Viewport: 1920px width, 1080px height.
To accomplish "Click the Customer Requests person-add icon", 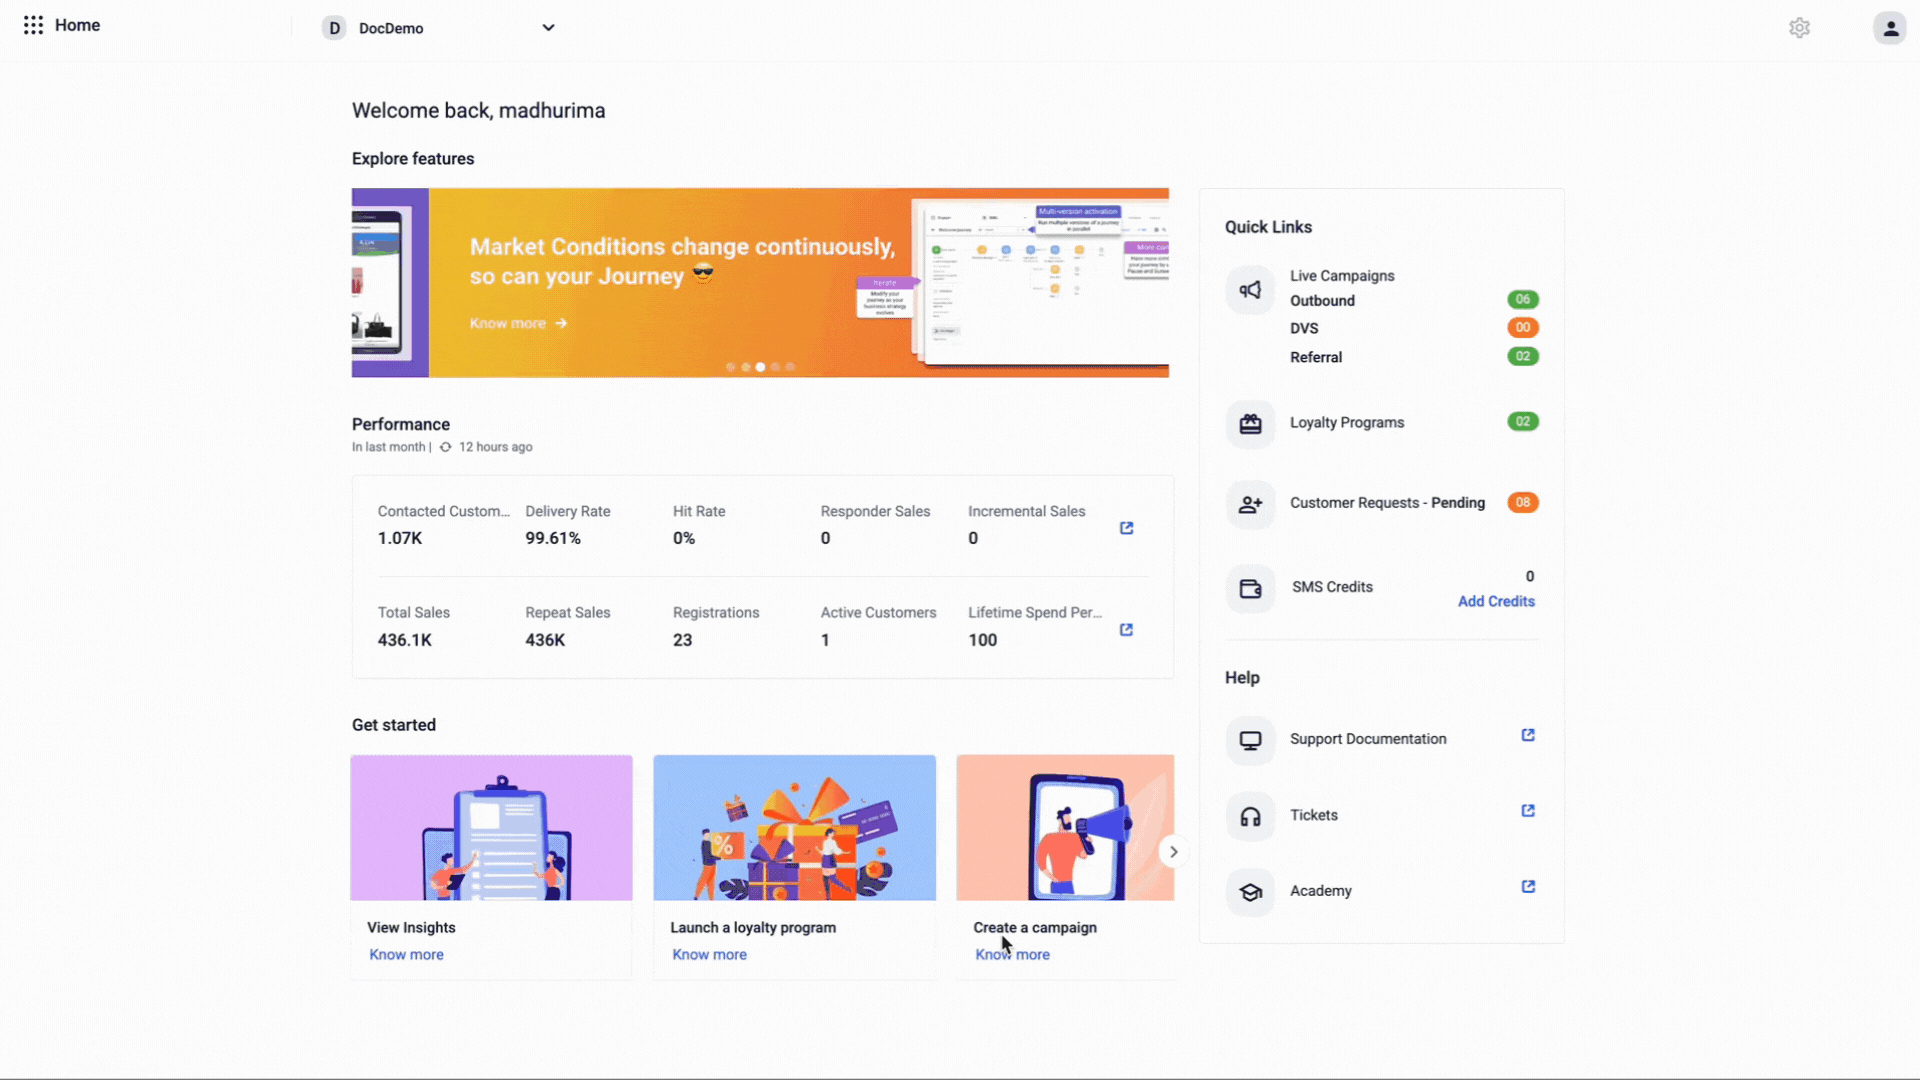I will (x=1250, y=505).
